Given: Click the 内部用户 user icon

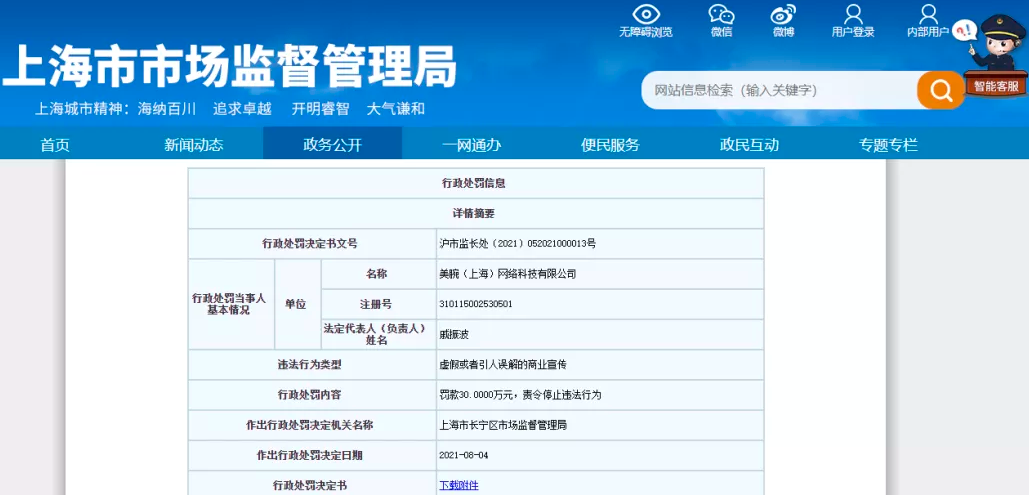Looking at the screenshot, I should tap(929, 14).
